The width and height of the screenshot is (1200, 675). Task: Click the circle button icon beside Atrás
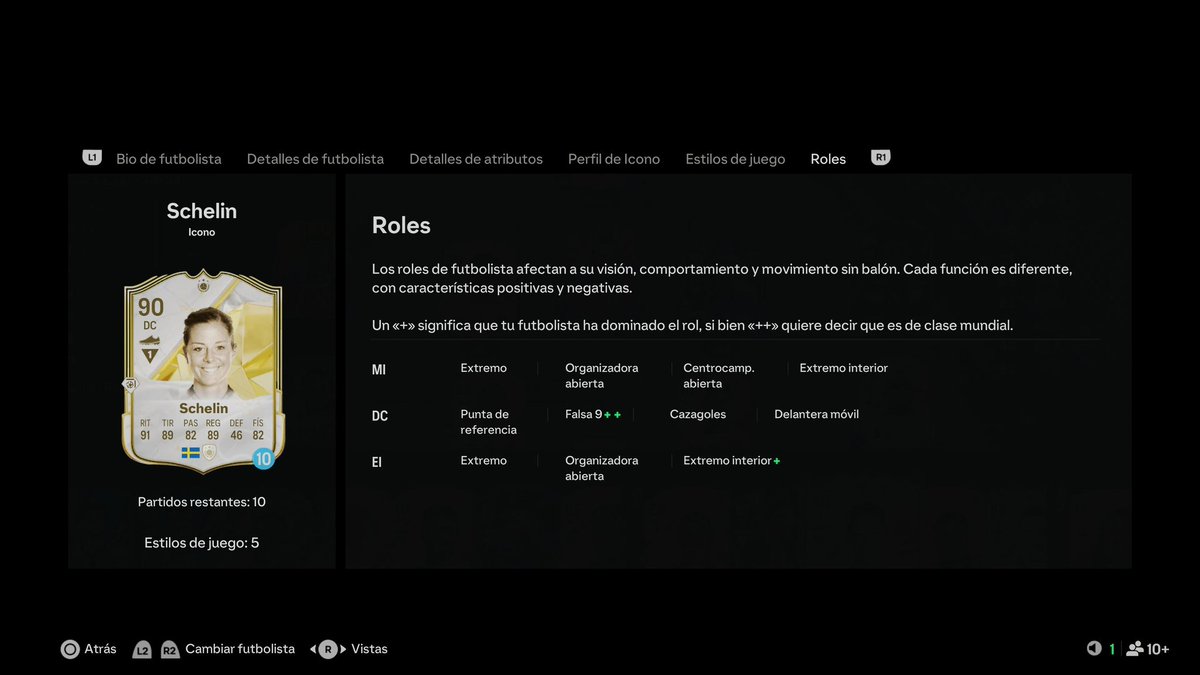coord(70,649)
